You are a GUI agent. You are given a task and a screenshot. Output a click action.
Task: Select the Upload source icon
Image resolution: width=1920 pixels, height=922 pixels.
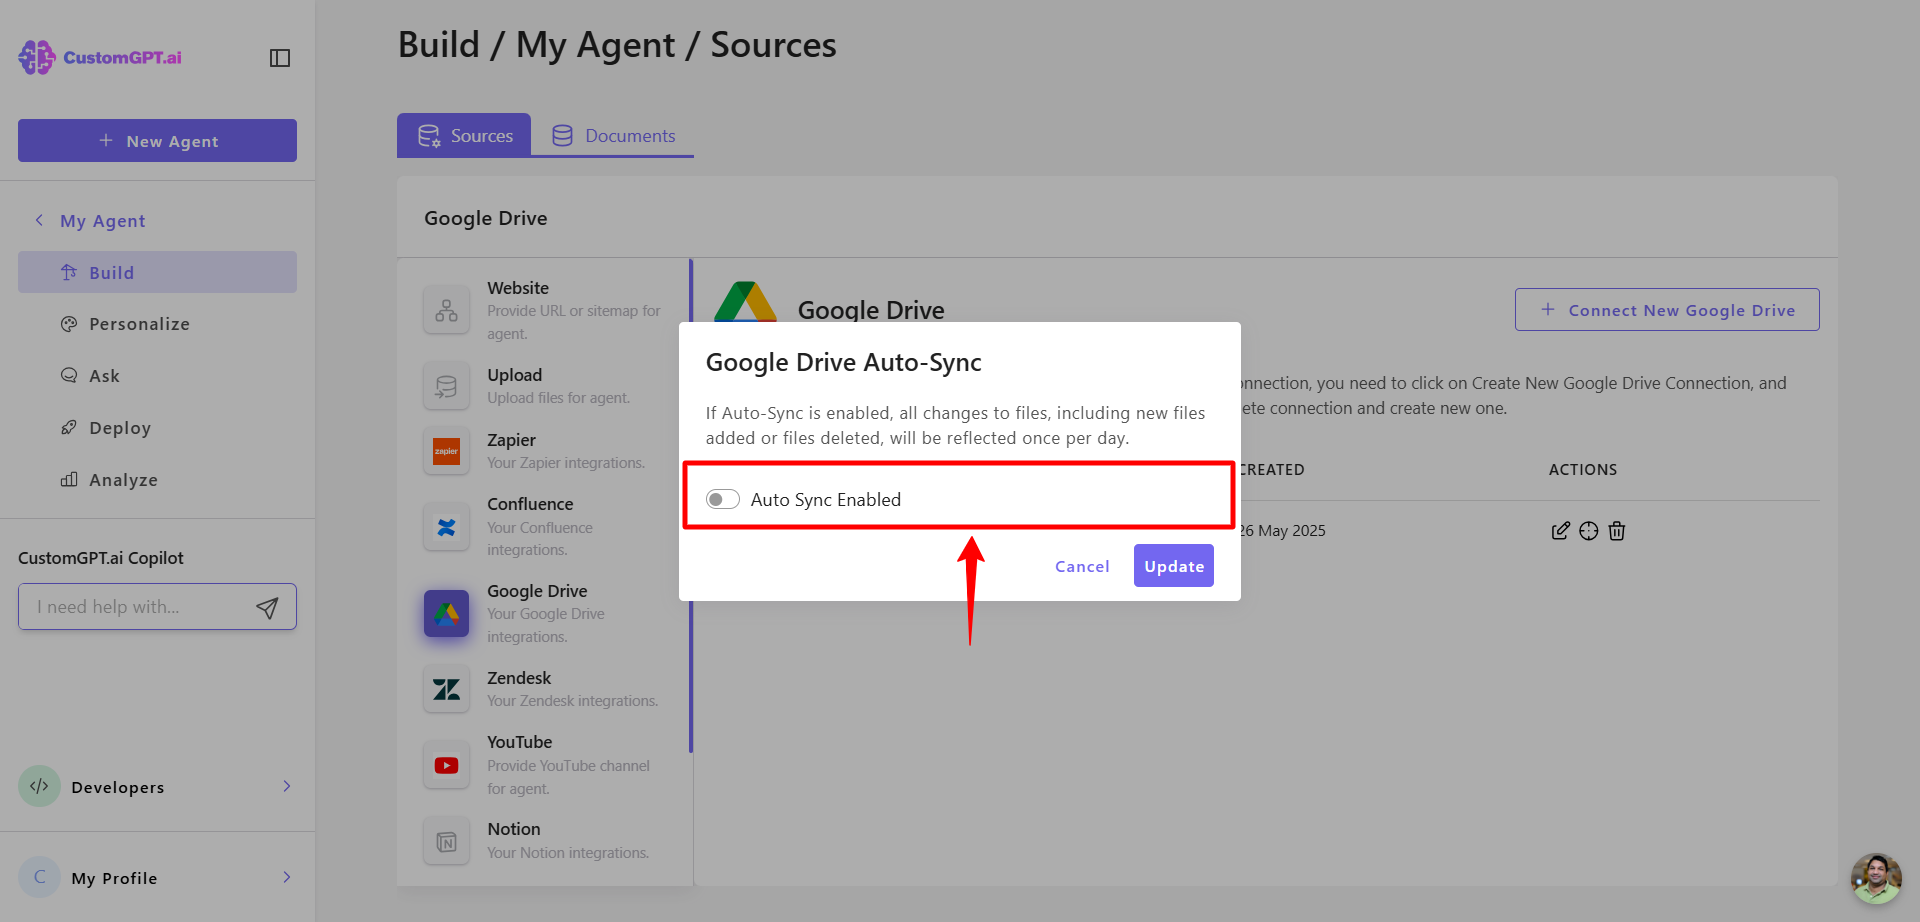(x=446, y=386)
